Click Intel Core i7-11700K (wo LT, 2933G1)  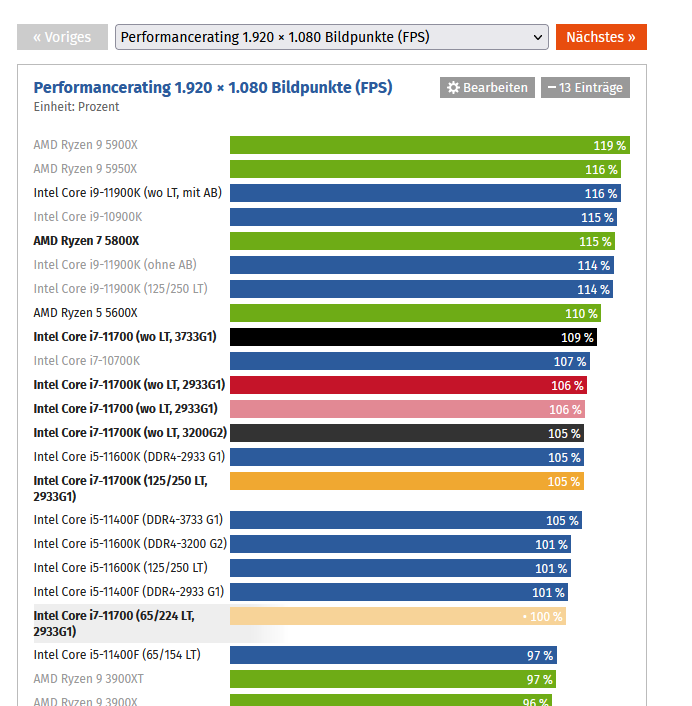[129, 385]
